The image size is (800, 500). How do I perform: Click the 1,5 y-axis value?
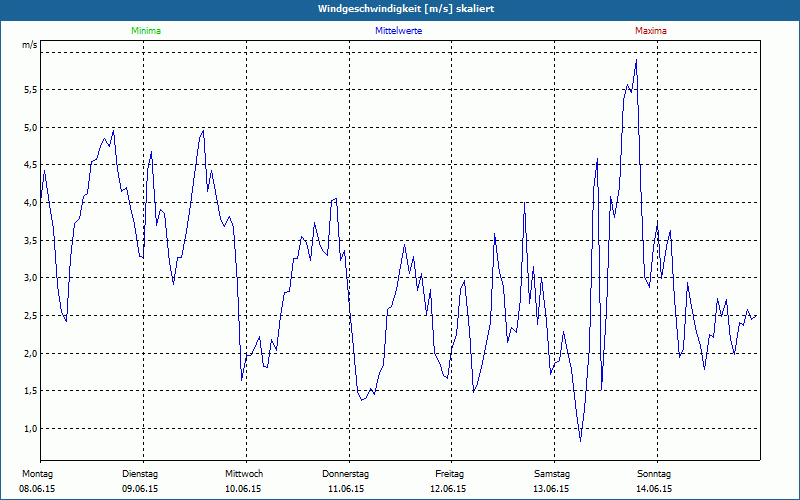(30, 391)
